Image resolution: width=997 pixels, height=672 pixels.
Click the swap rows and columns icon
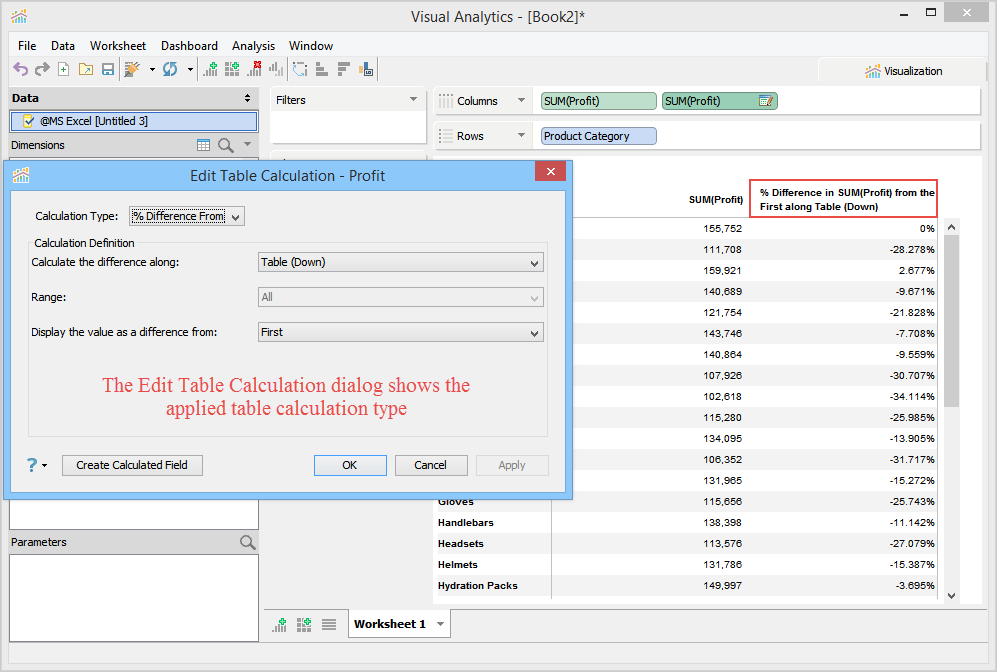(300, 69)
